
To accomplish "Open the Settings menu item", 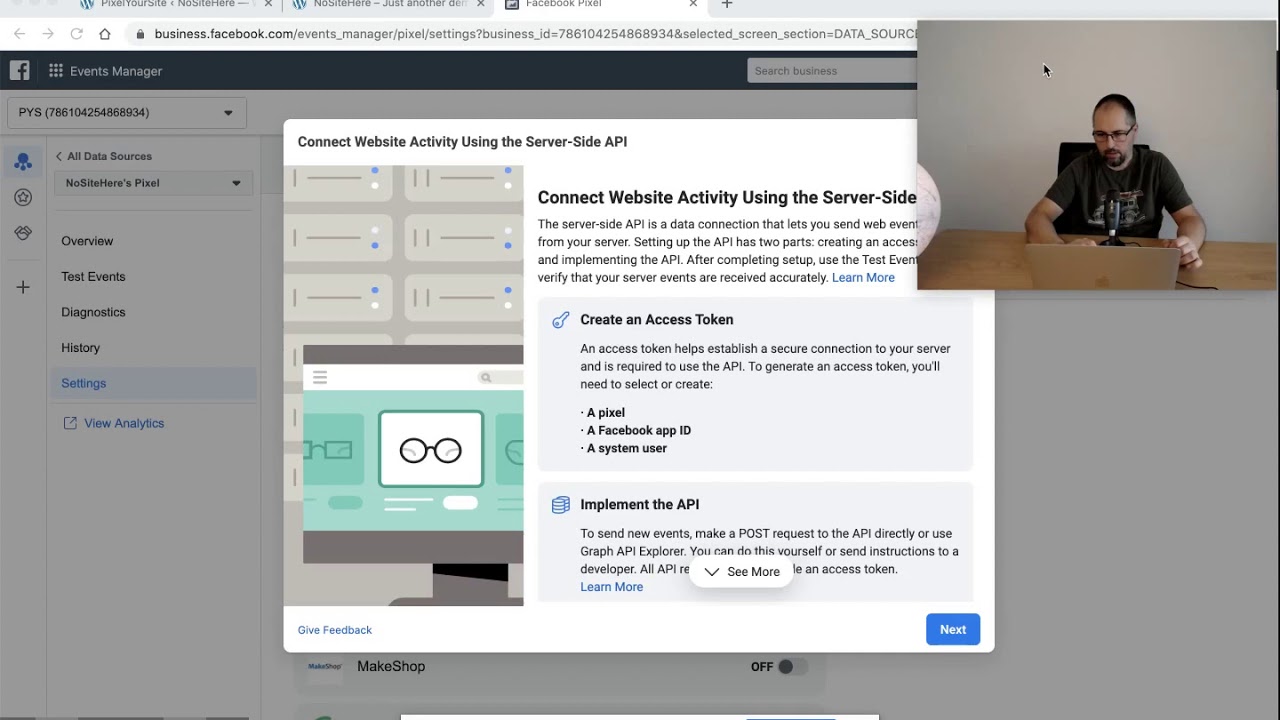I will [x=152, y=383].
